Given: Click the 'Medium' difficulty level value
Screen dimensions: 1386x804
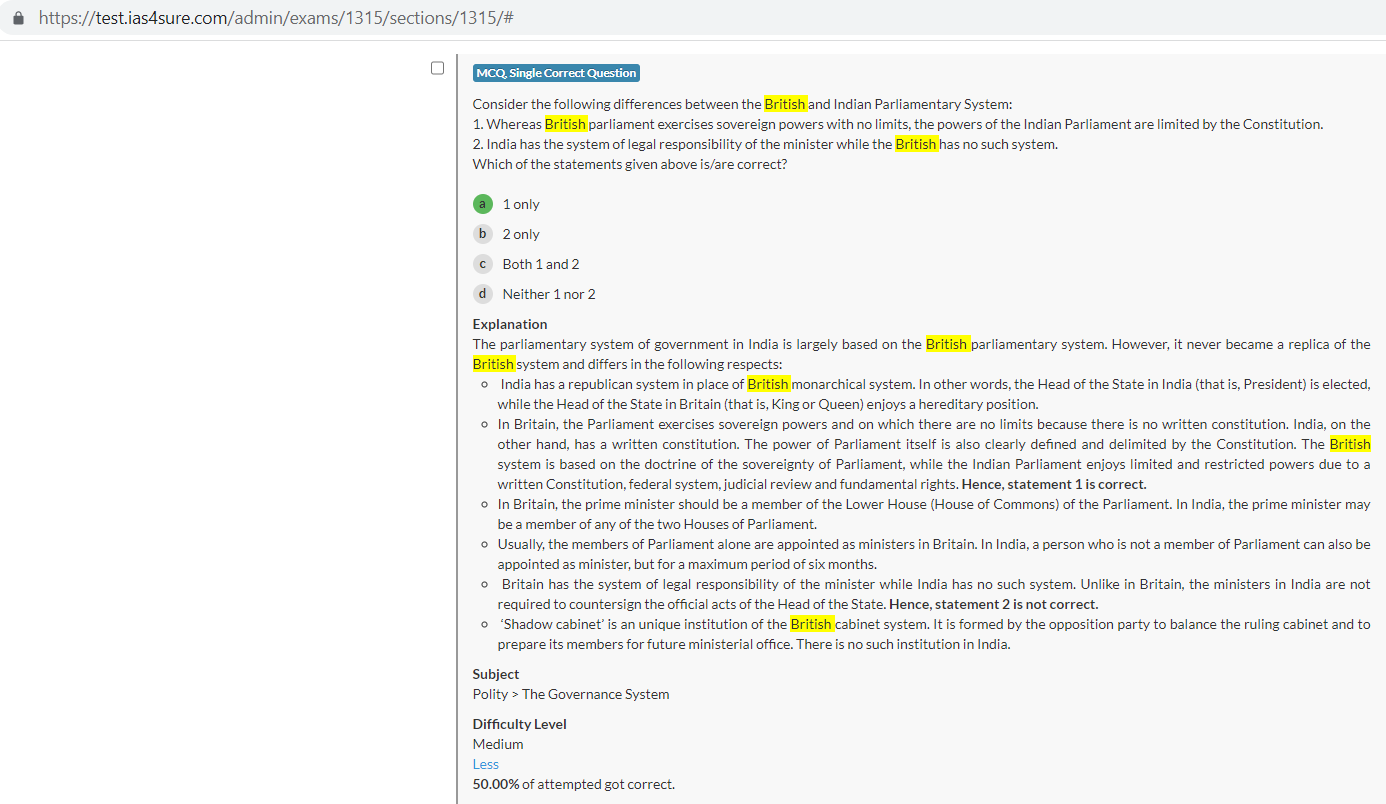Looking at the screenshot, I should (498, 744).
